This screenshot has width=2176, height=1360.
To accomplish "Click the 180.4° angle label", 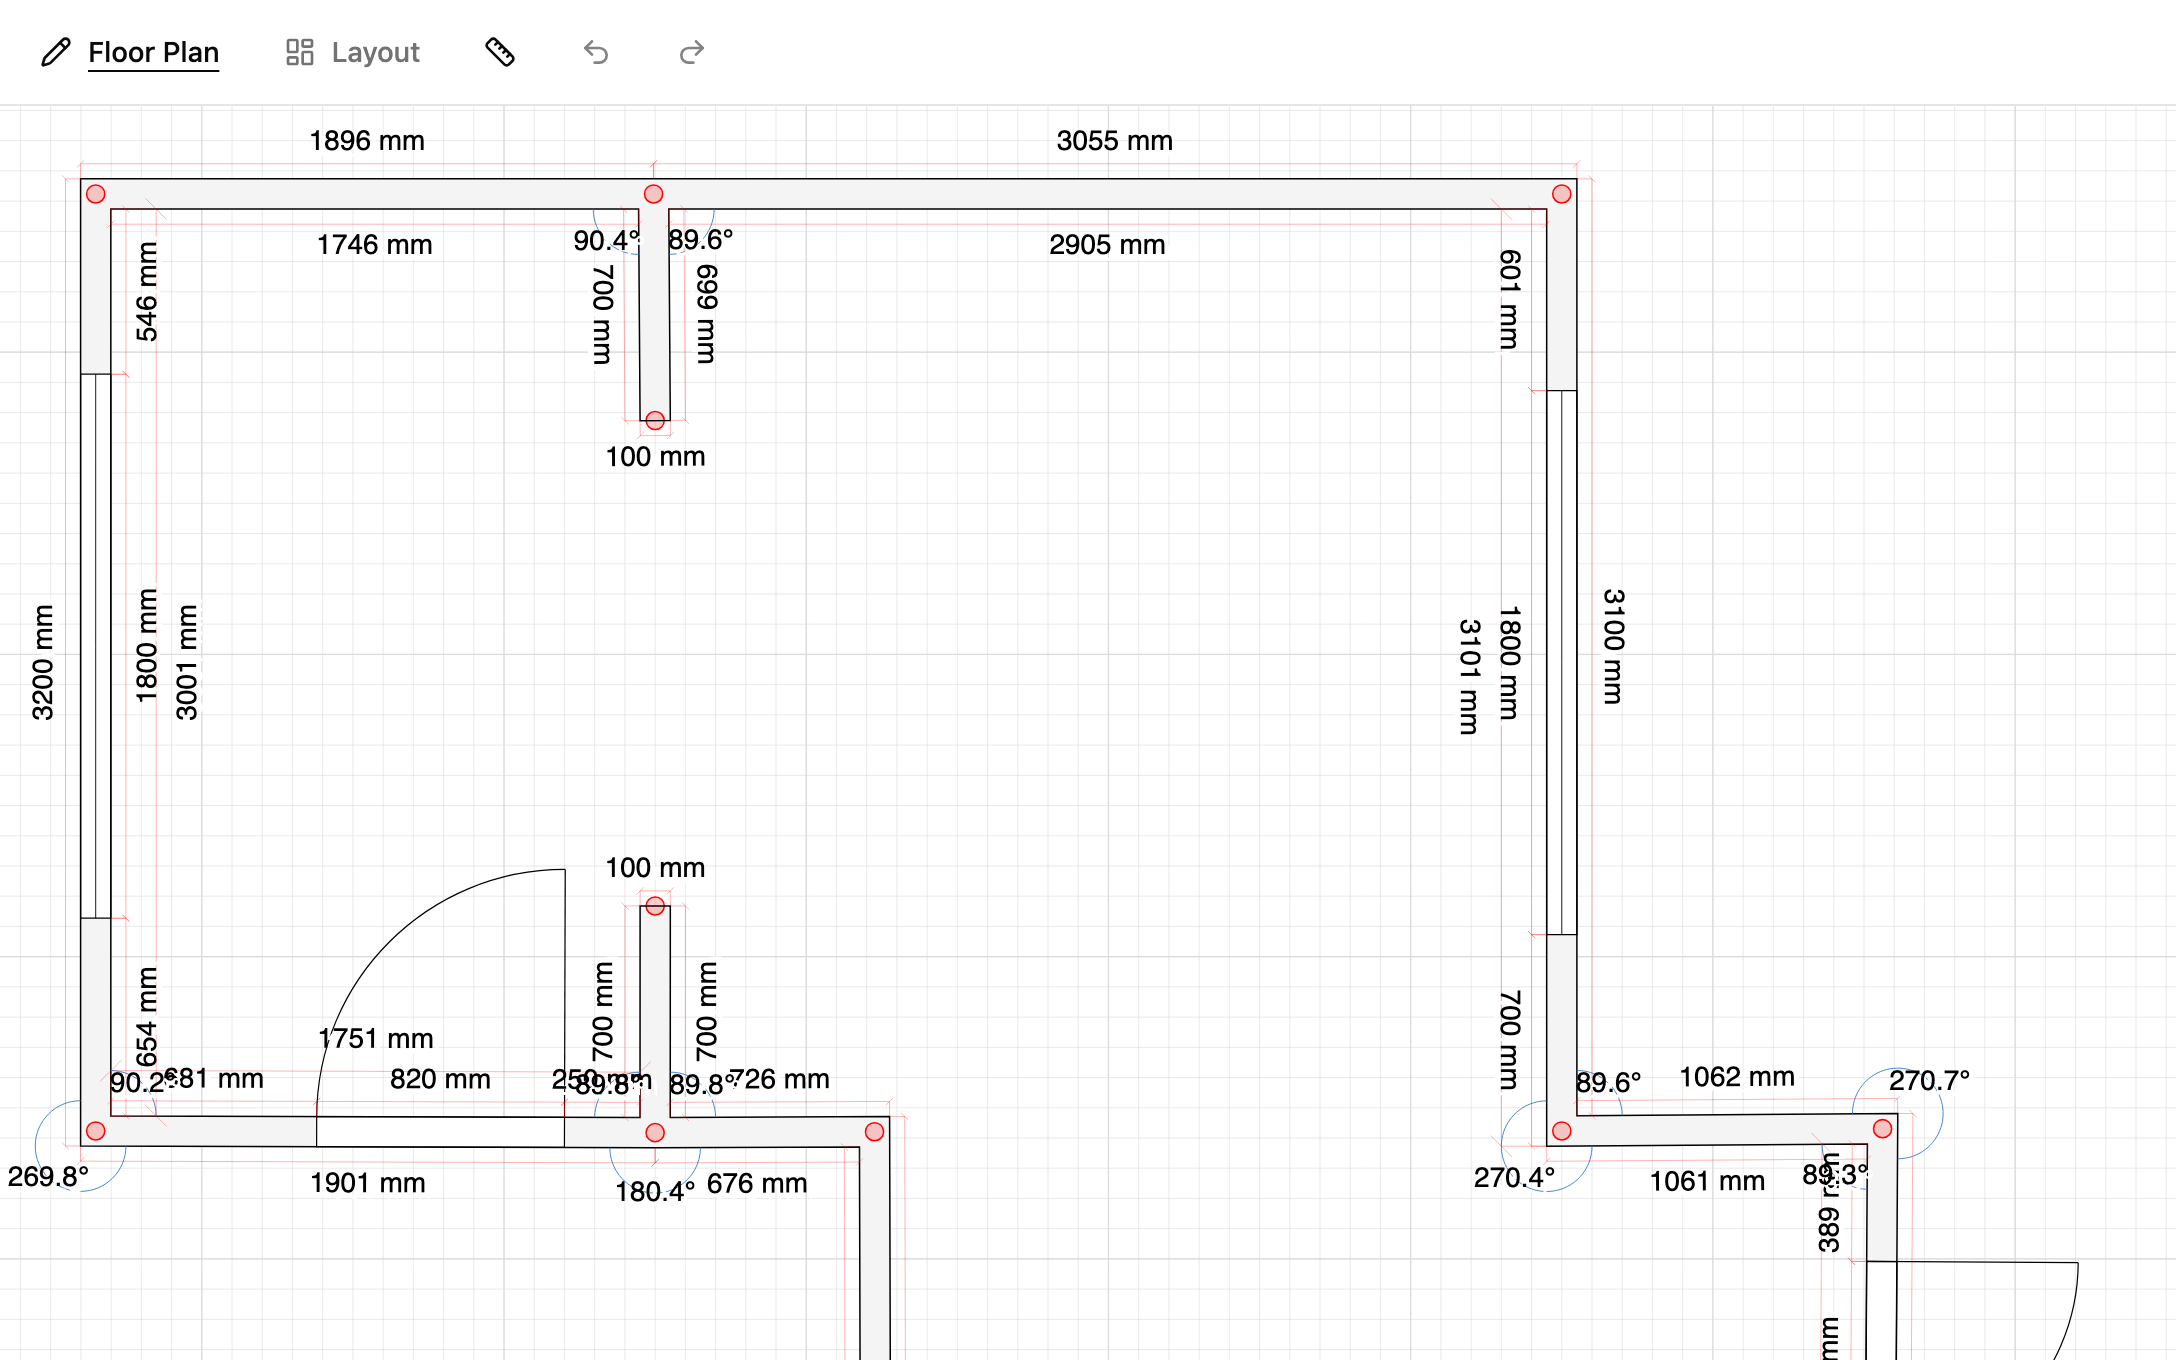I will [x=655, y=1192].
